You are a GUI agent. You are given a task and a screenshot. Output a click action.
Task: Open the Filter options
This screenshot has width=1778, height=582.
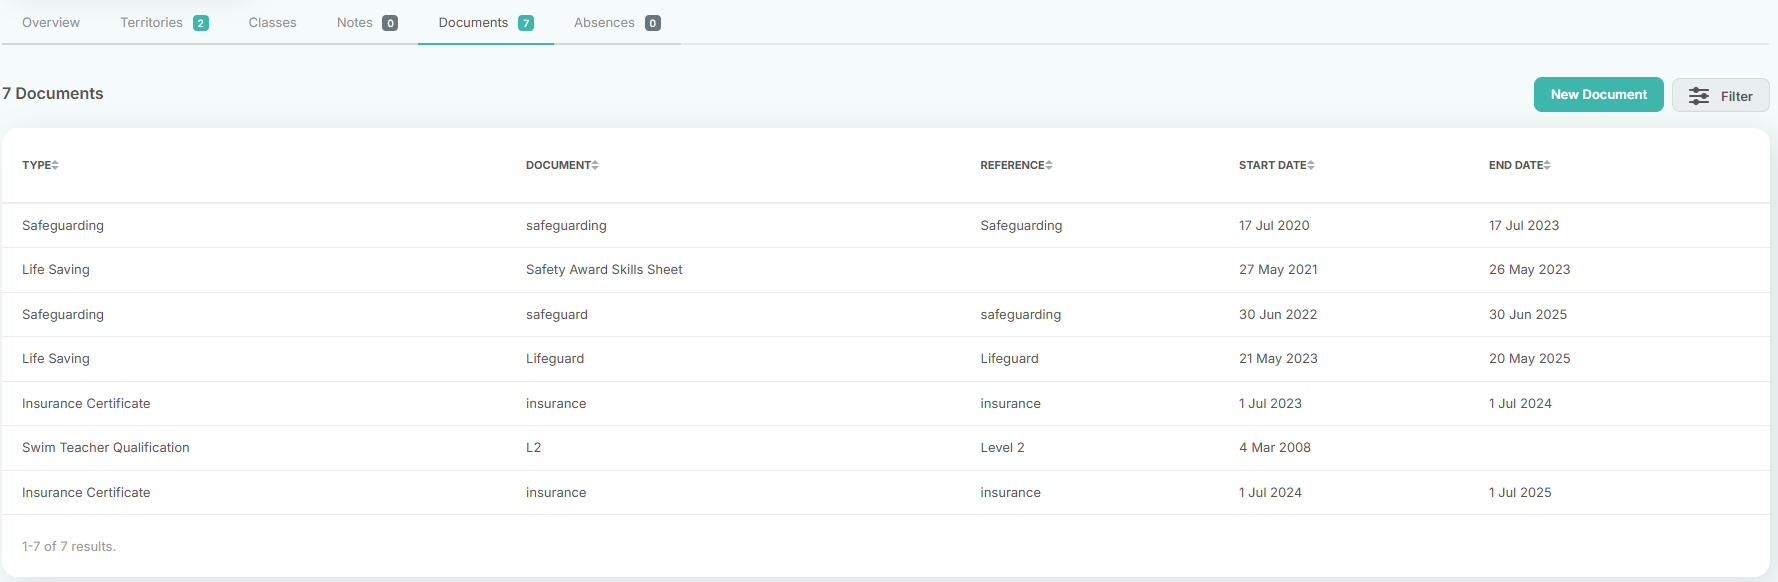click(1720, 95)
